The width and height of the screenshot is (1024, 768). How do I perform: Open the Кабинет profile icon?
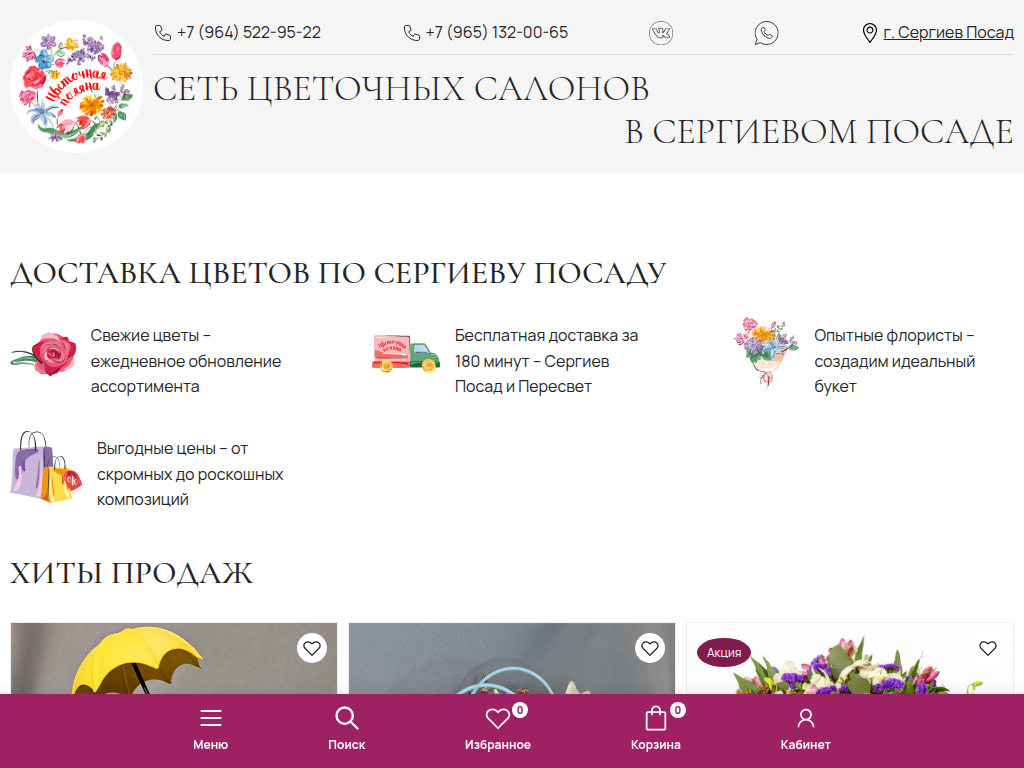pyautogui.click(x=805, y=717)
